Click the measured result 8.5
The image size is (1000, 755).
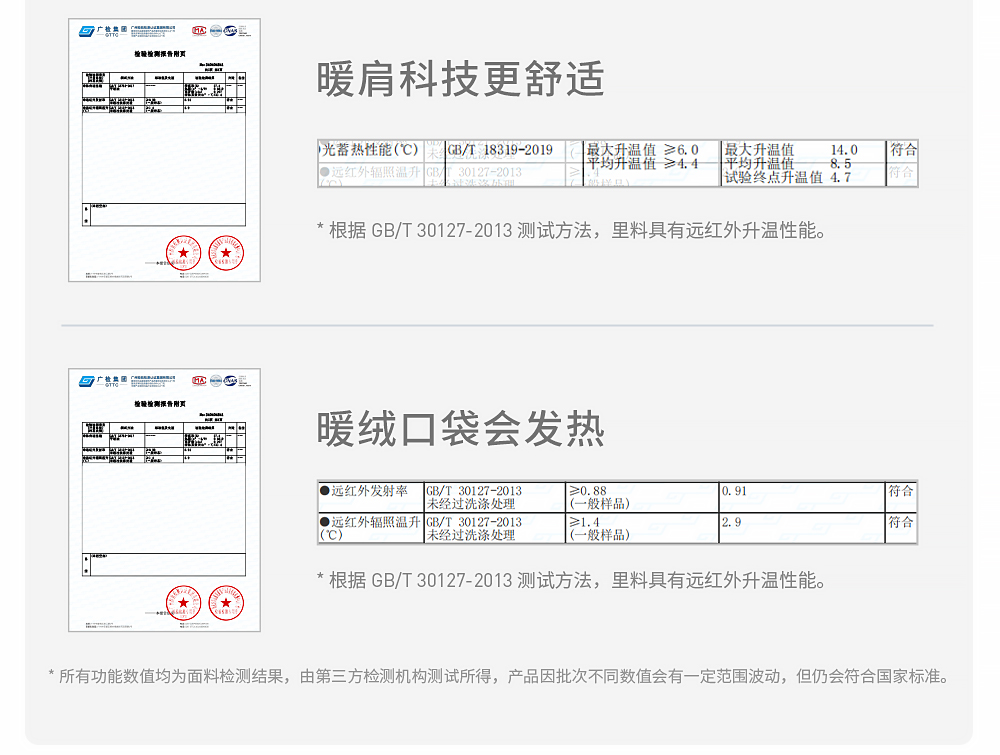pyautogui.click(x=841, y=164)
